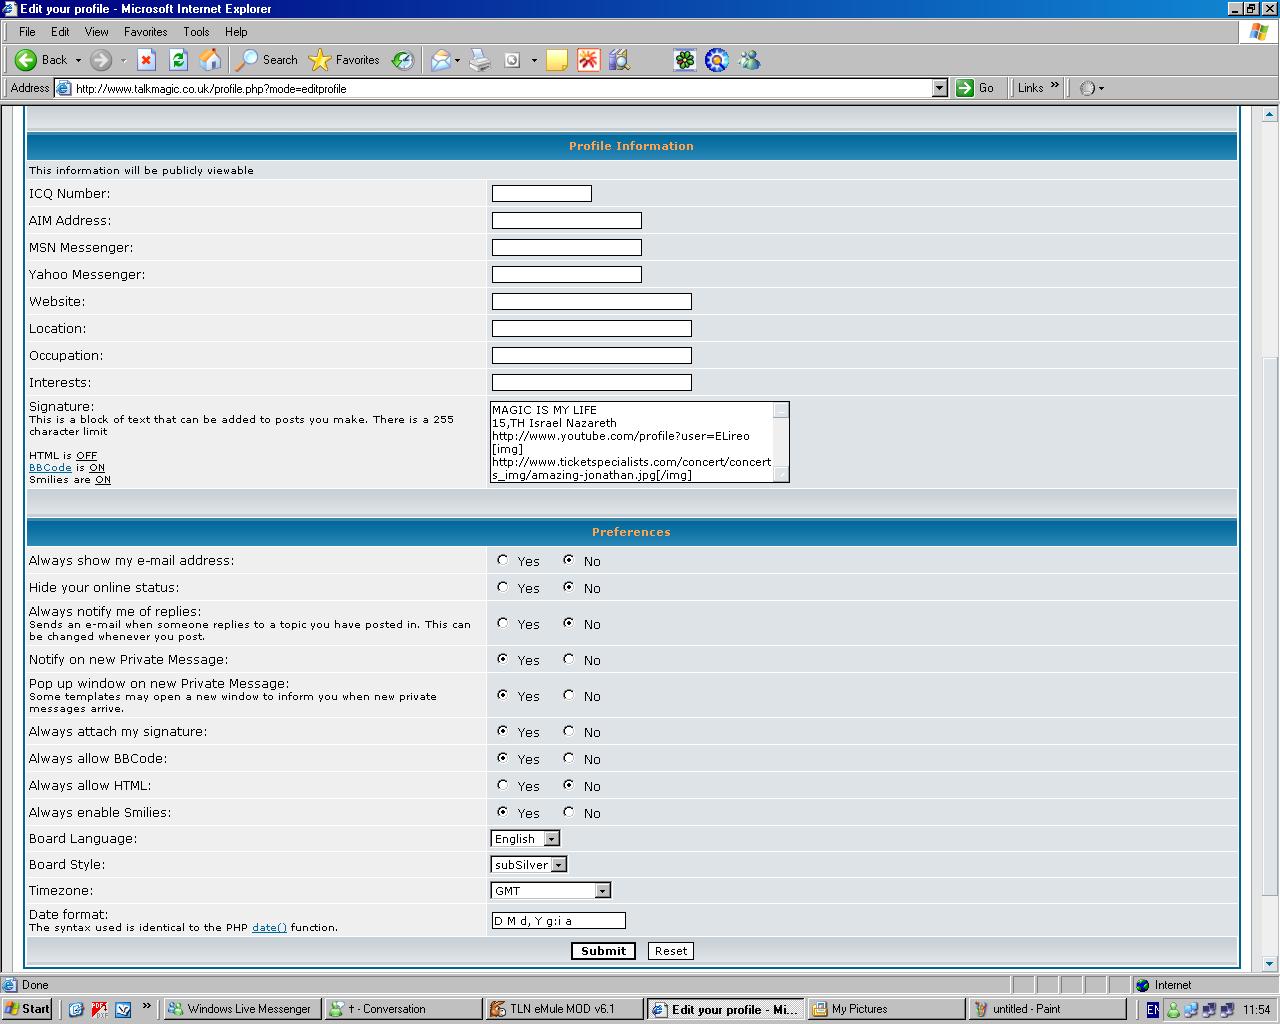Image resolution: width=1280 pixels, height=1024 pixels.
Task: Refresh the page with the Refresh icon
Action: click(178, 60)
